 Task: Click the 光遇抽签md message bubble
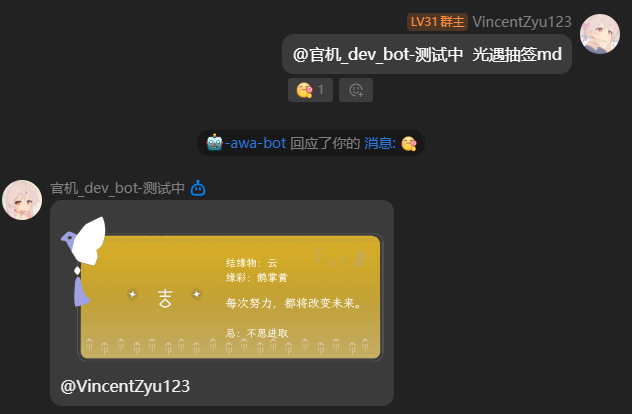tap(427, 54)
